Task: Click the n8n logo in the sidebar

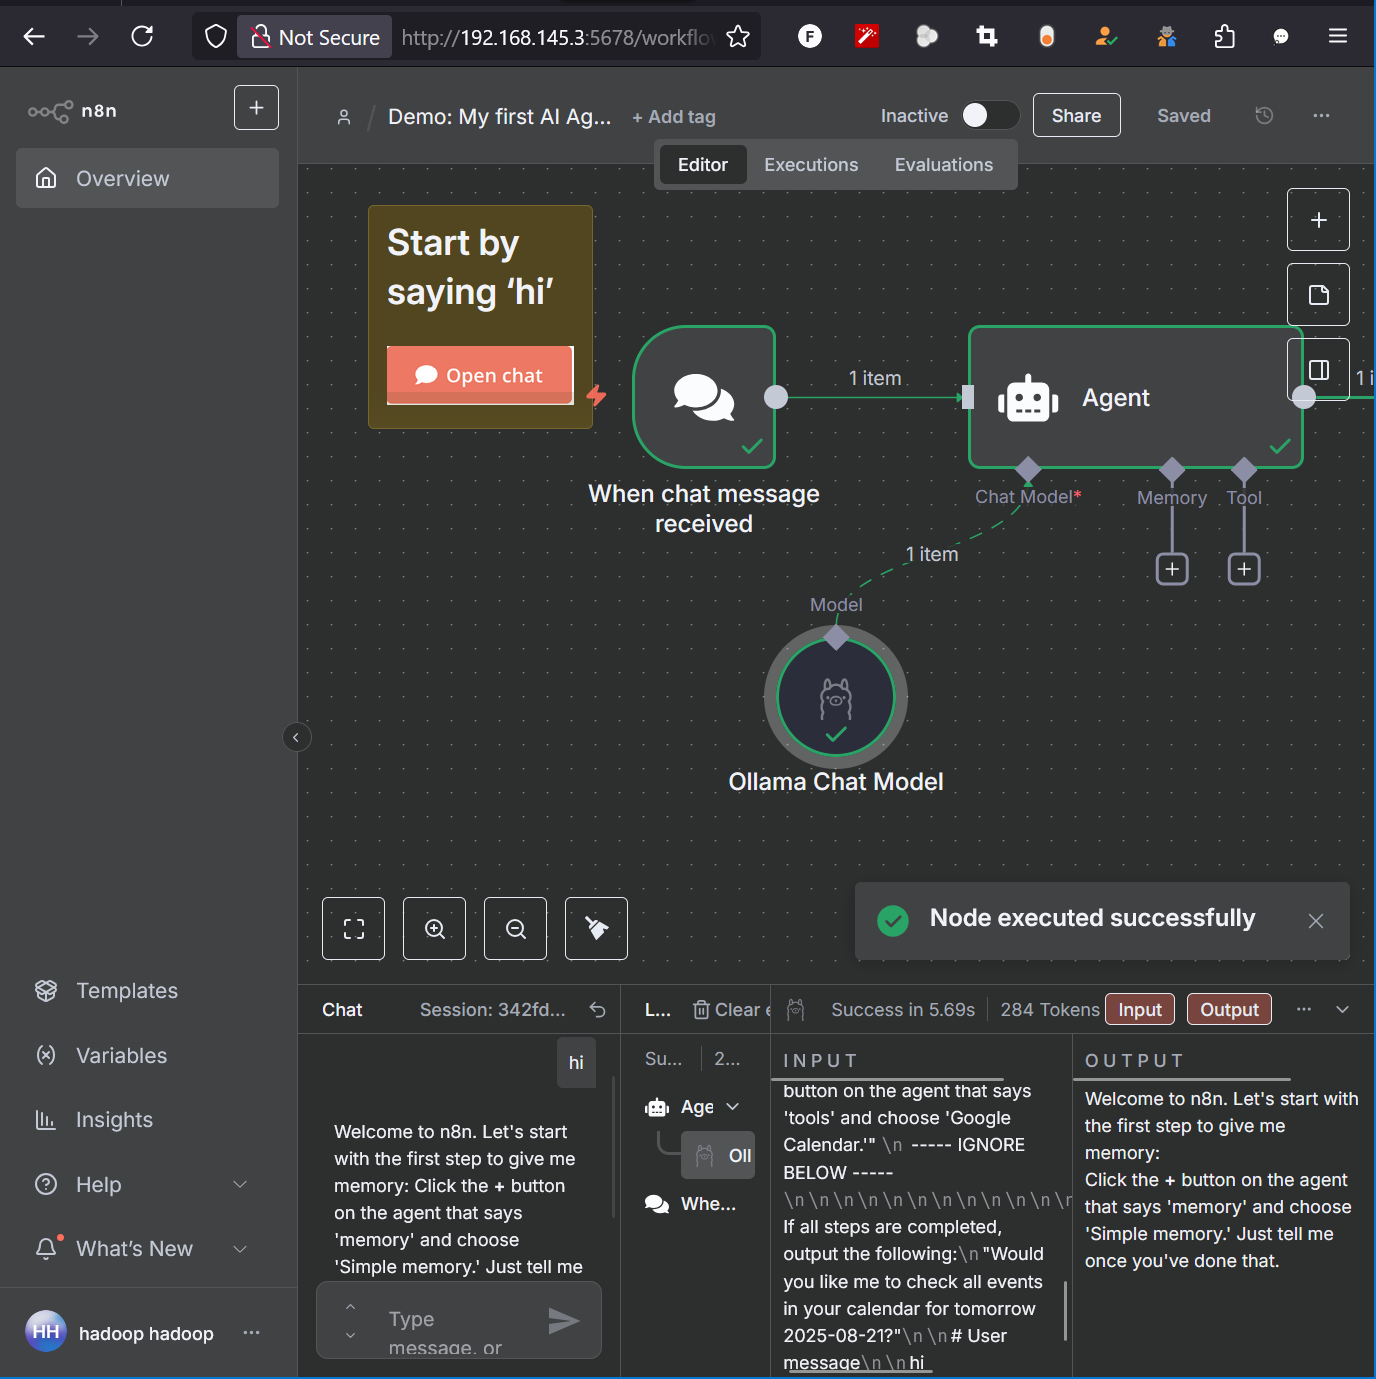Action: pyautogui.click(x=72, y=111)
